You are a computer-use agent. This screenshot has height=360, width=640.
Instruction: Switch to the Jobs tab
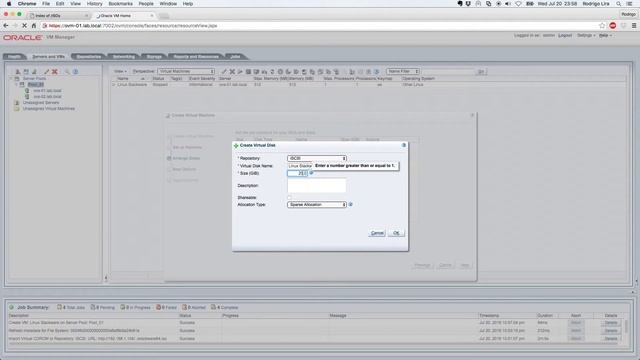tap(236, 56)
